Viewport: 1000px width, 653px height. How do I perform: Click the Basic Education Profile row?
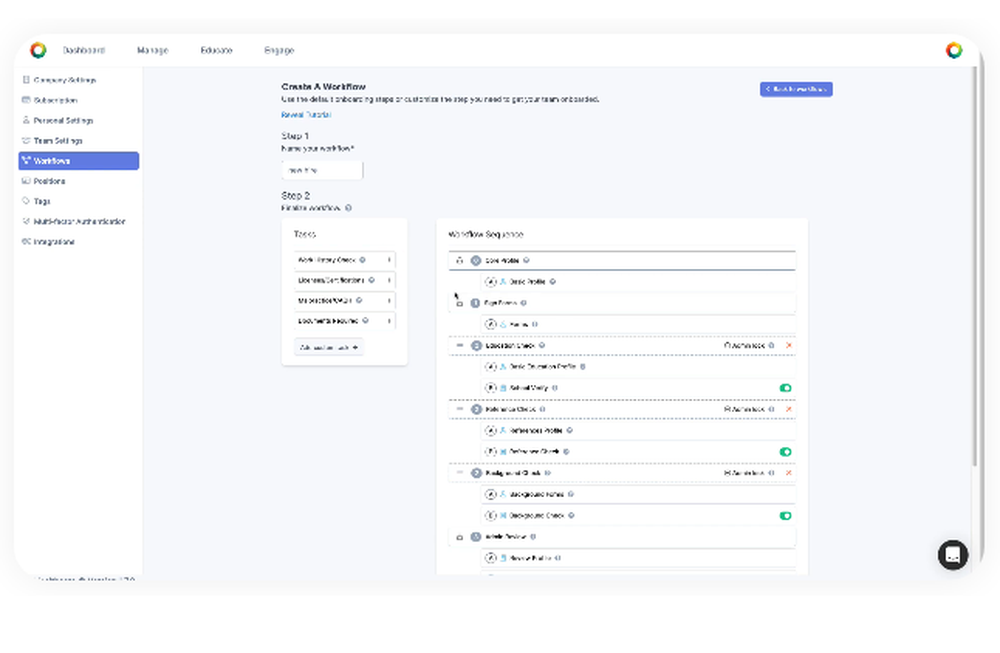click(638, 367)
